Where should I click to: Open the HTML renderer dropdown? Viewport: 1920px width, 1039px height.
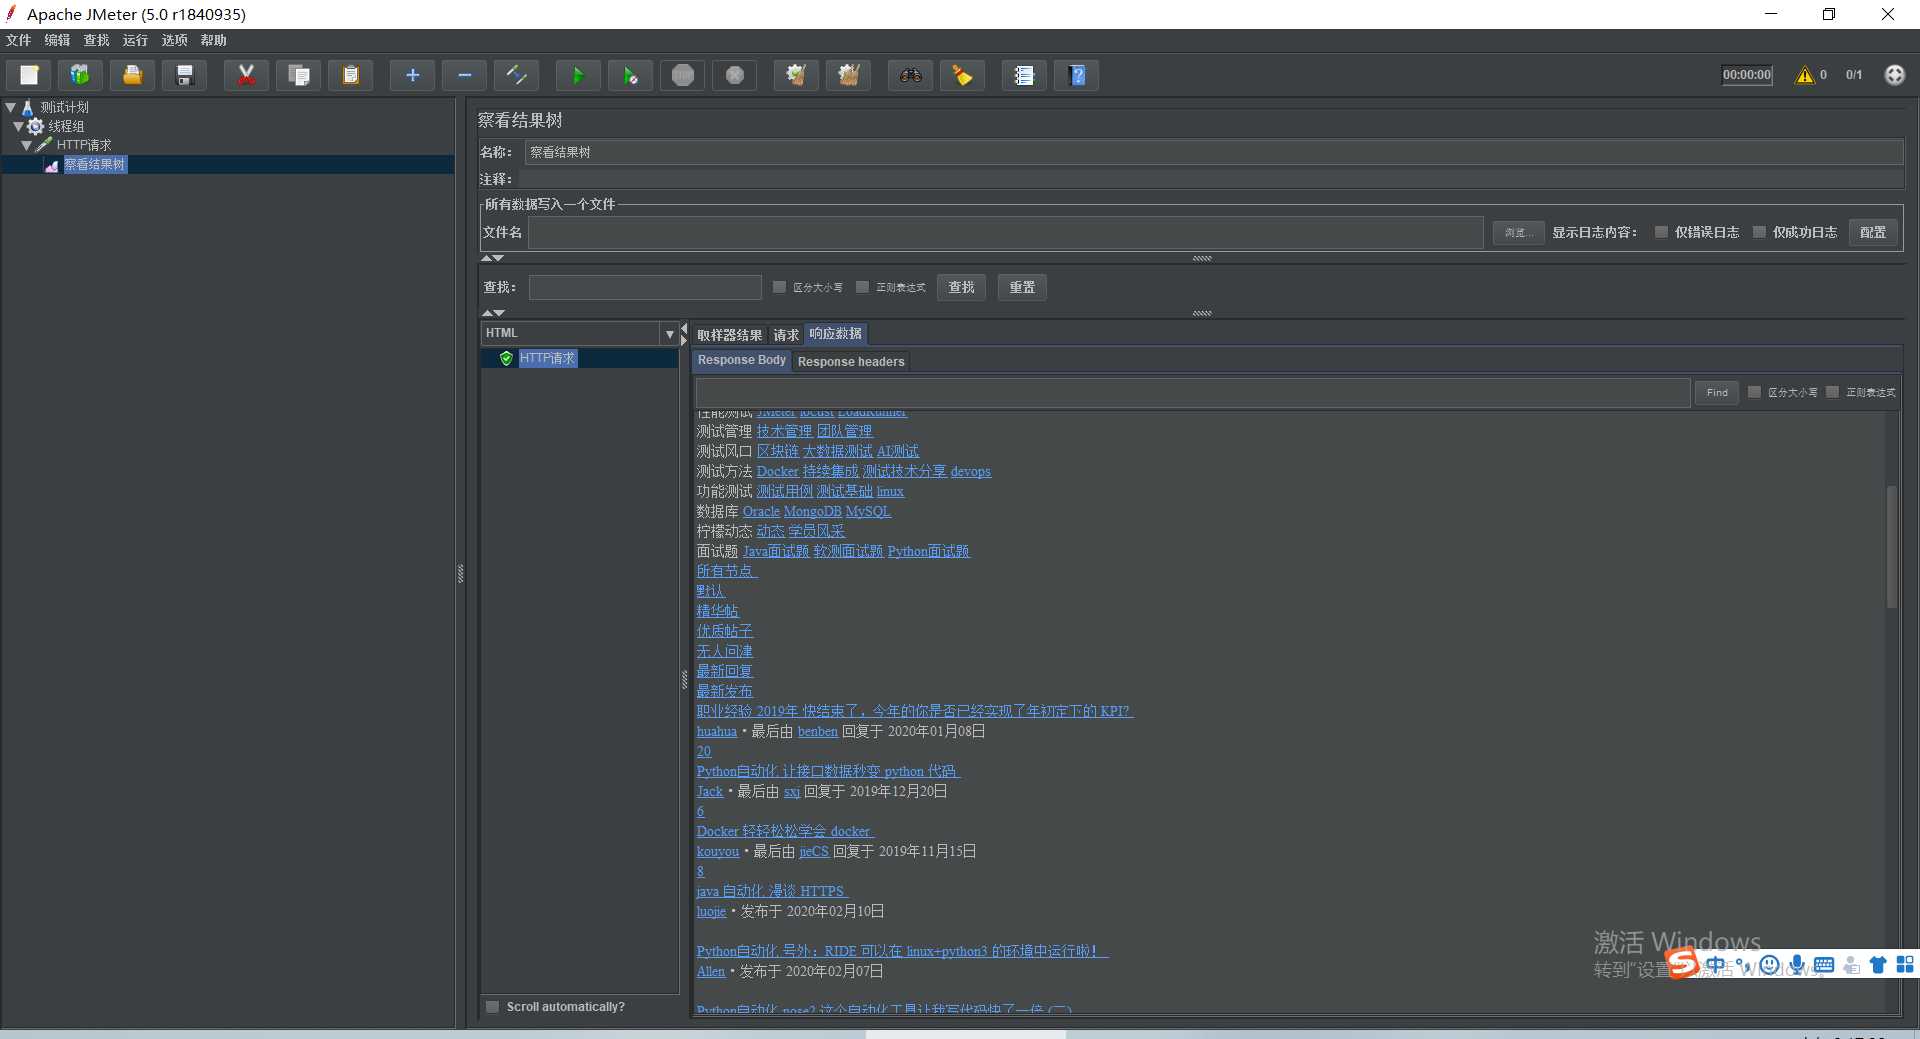click(669, 334)
